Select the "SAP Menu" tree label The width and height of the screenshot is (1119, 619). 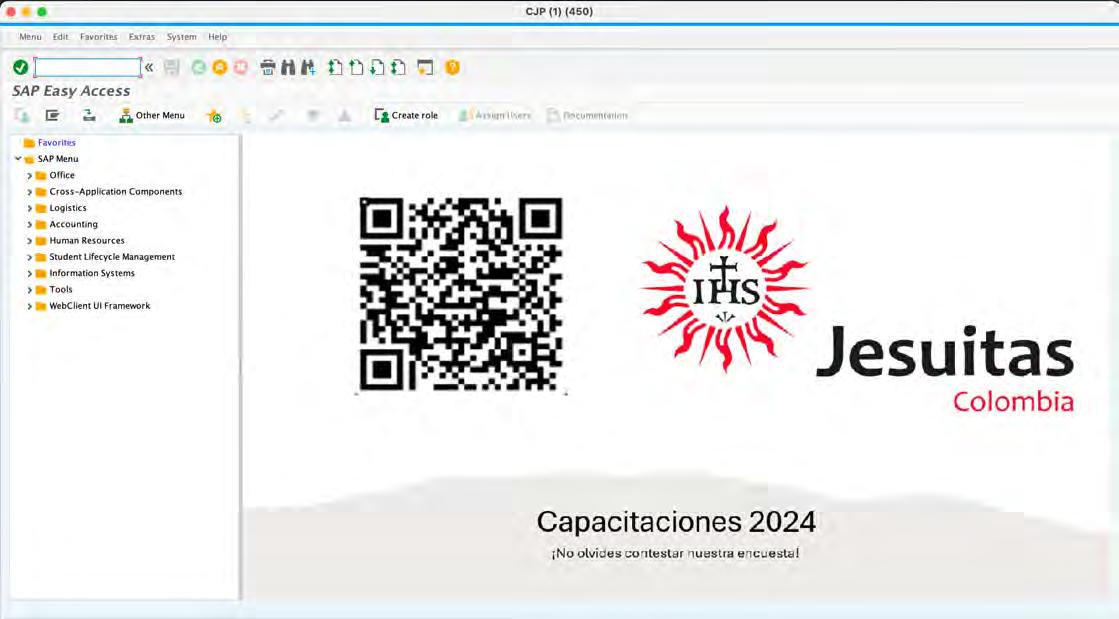(58, 158)
